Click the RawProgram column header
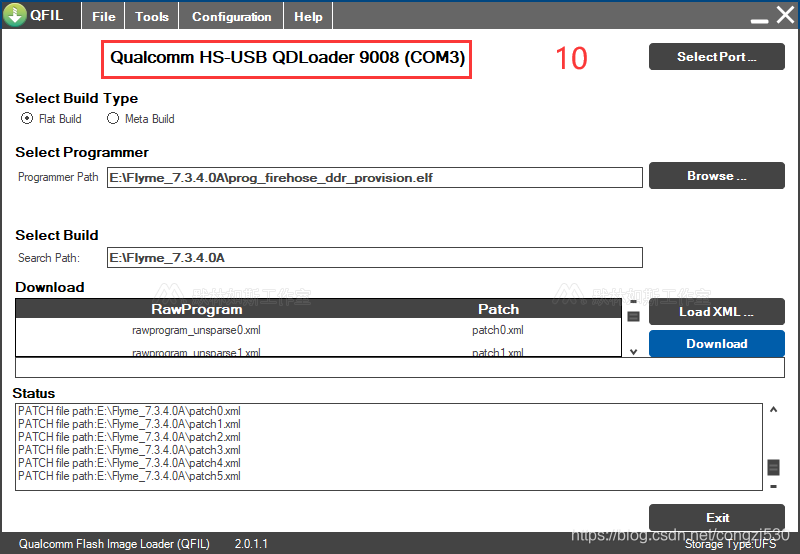The image size is (800, 554). pos(196,309)
